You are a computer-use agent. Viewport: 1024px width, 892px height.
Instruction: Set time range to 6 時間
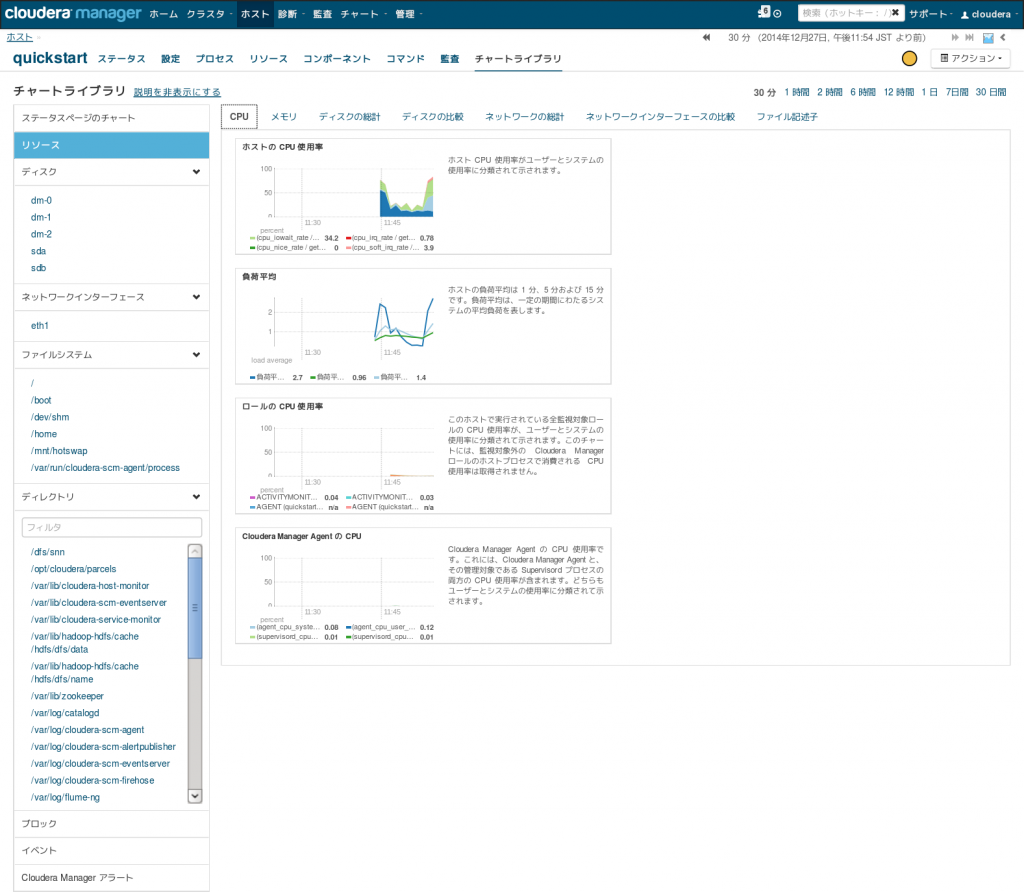(x=863, y=93)
